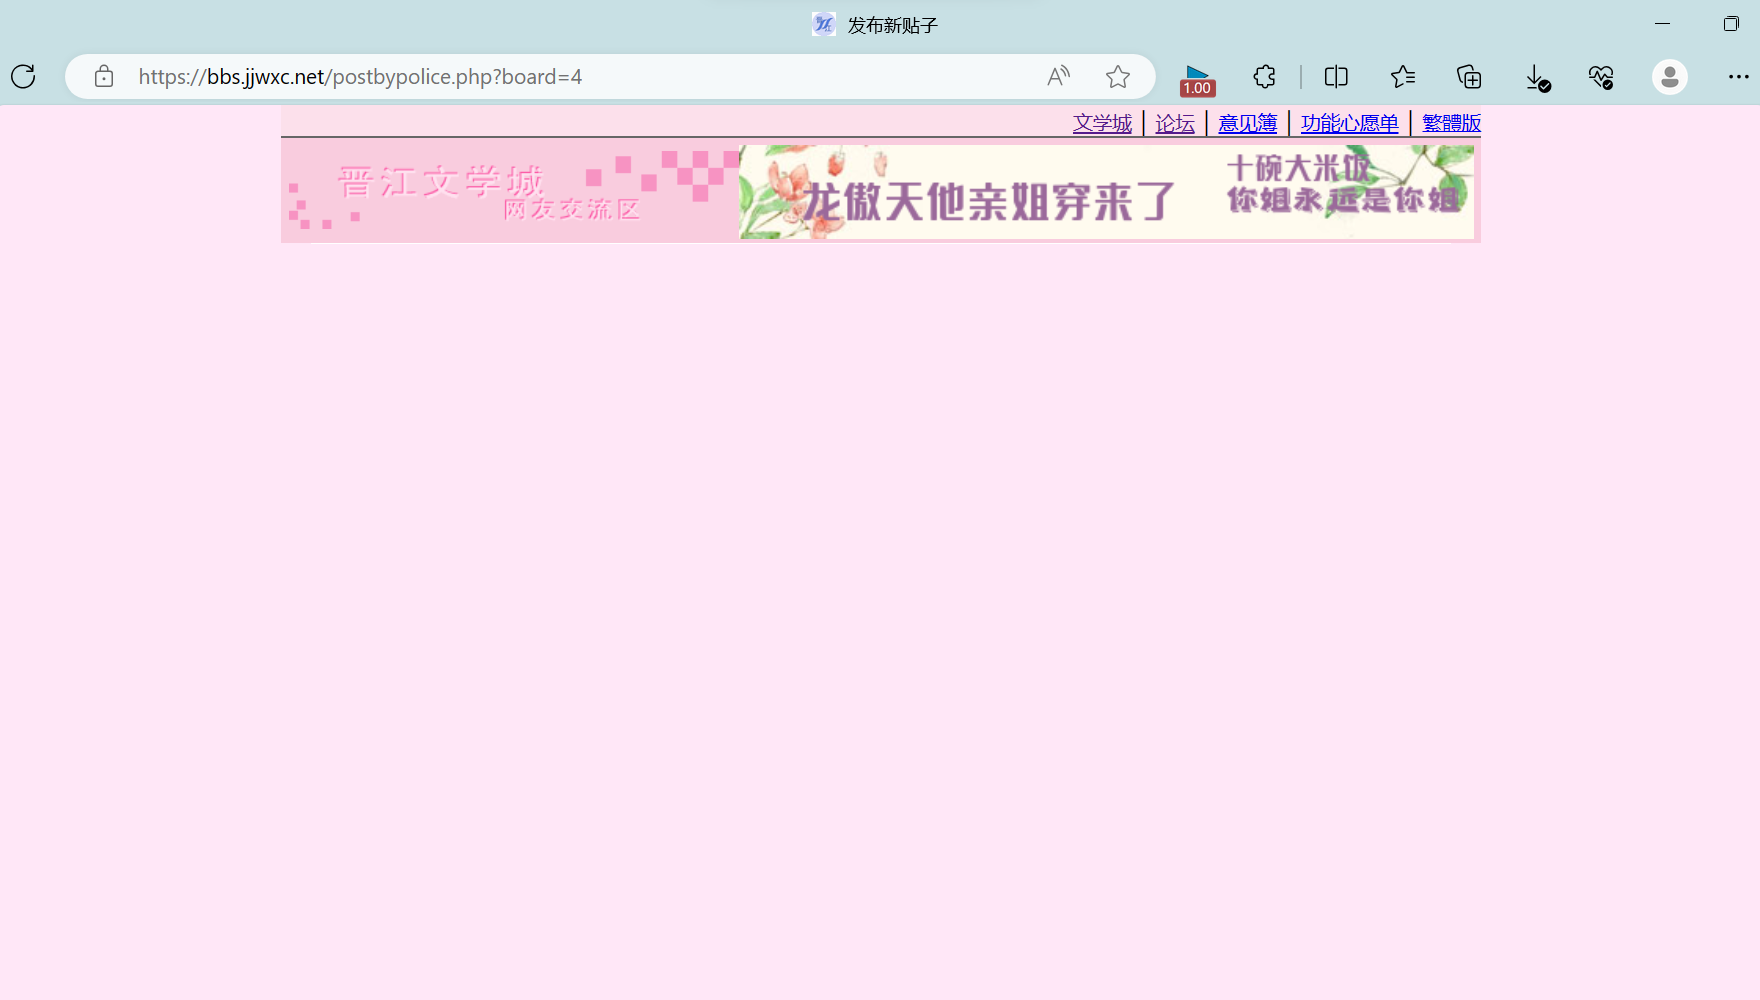Add this page to favorites with the star
This screenshot has width=1760, height=1000.
pos(1118,77)
